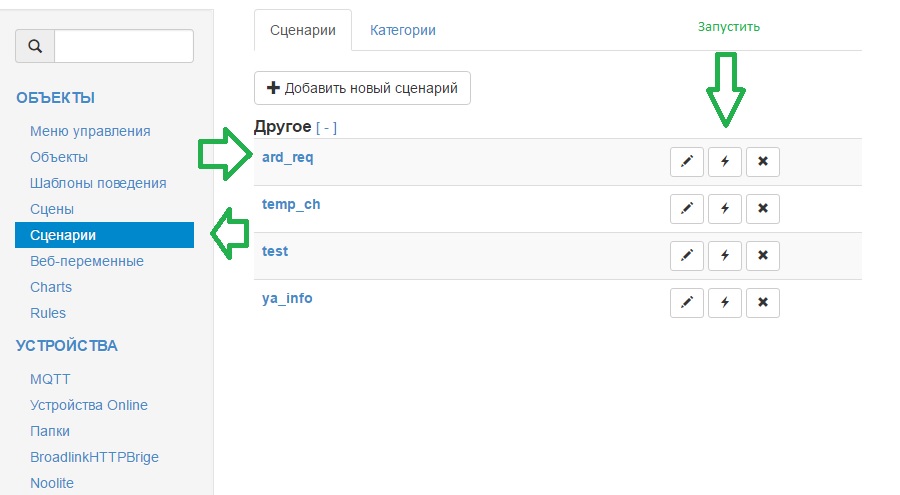Select the Сценарии tab

[x=303, y=30]
